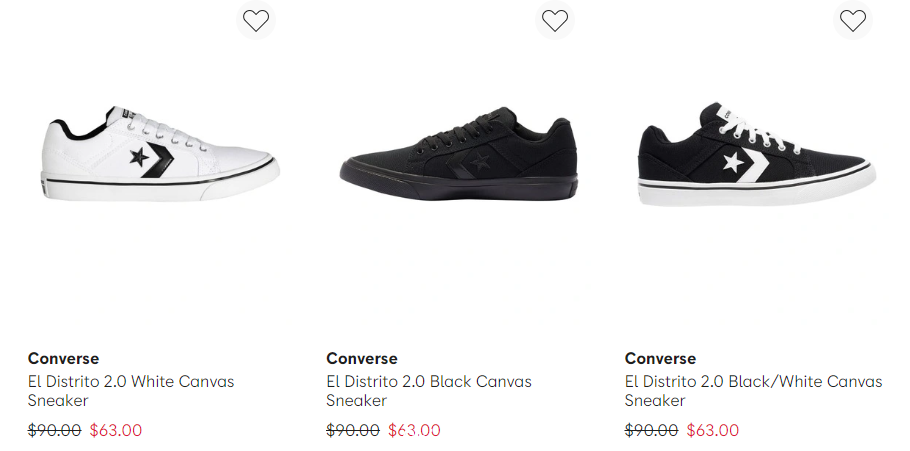
Task: Click $63.00 sale price of black/white sneaker
Action: pos(713,430)
